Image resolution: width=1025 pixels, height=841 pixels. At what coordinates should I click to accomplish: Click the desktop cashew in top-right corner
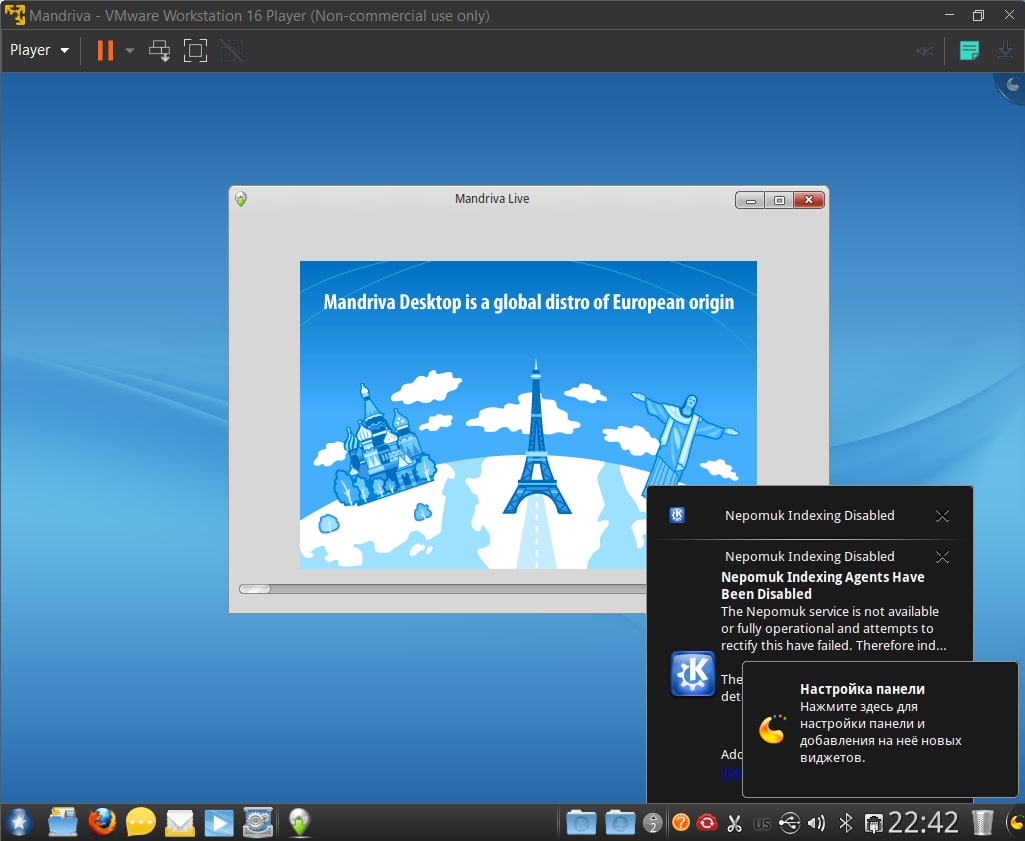pyautogui.click(x=1012, y=85)
